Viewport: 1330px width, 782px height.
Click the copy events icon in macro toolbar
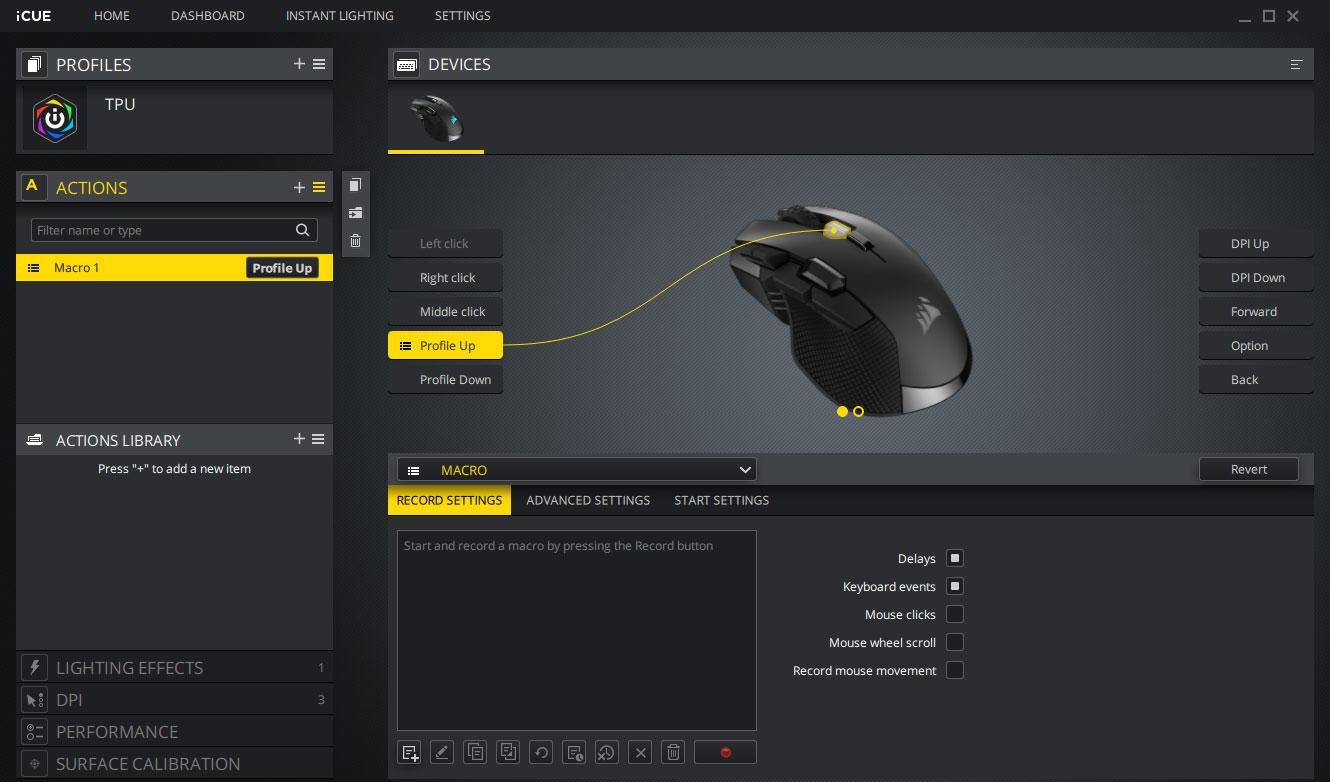pos(475,752)
